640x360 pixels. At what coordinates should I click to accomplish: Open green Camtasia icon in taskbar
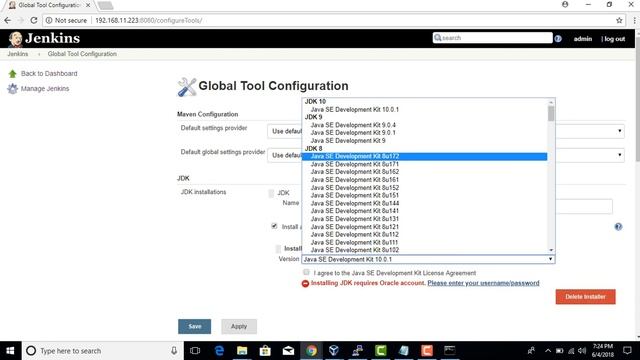point(380,351)
